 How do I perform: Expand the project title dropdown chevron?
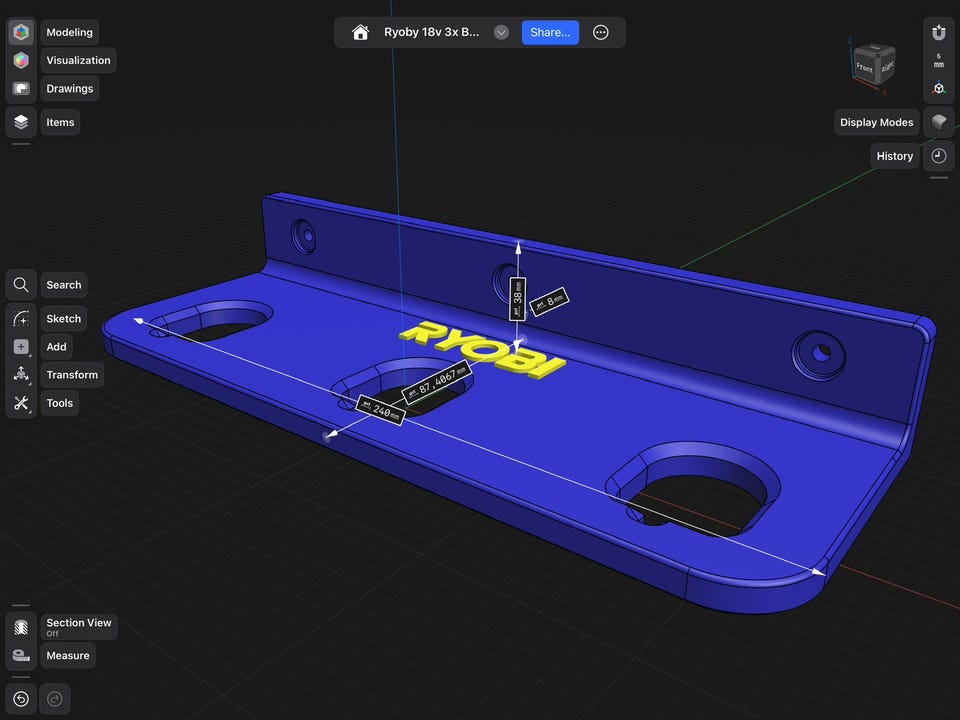[x=501, y=32]
